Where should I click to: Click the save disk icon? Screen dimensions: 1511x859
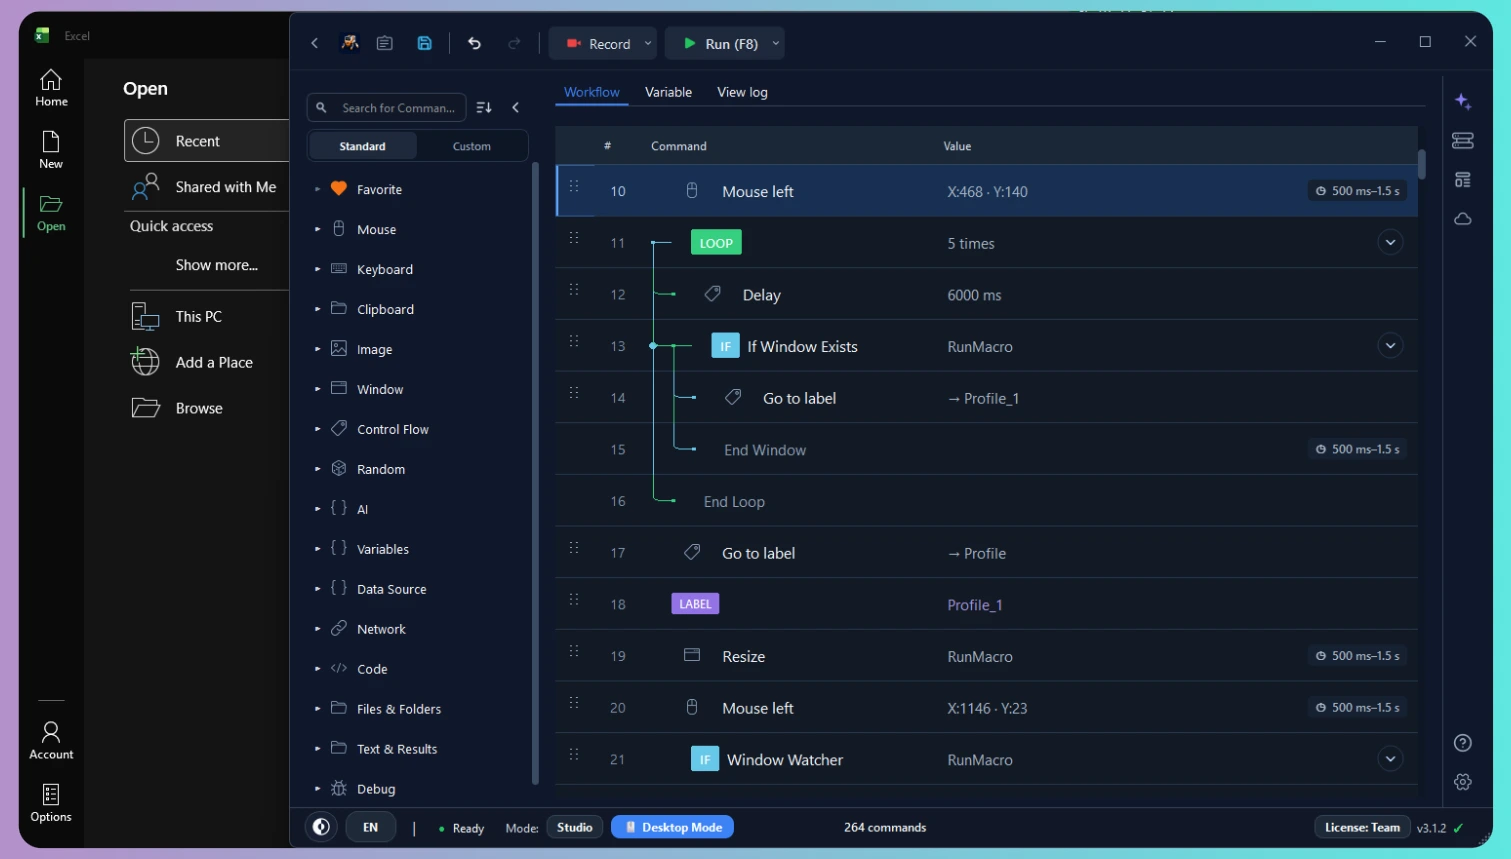coord(425,43)
